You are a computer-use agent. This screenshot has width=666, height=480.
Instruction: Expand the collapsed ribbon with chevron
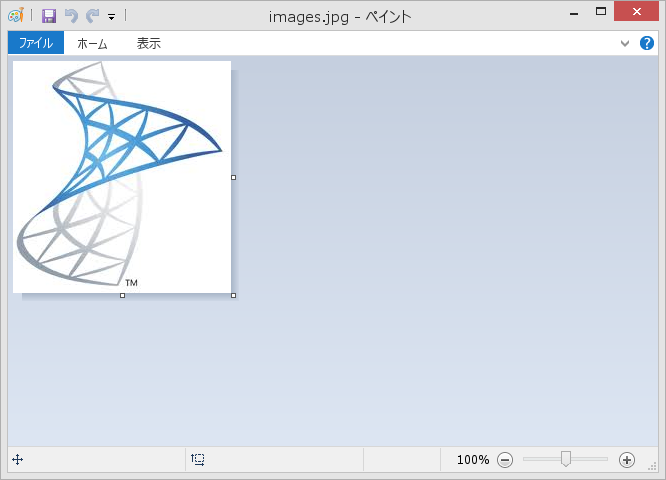624,43
